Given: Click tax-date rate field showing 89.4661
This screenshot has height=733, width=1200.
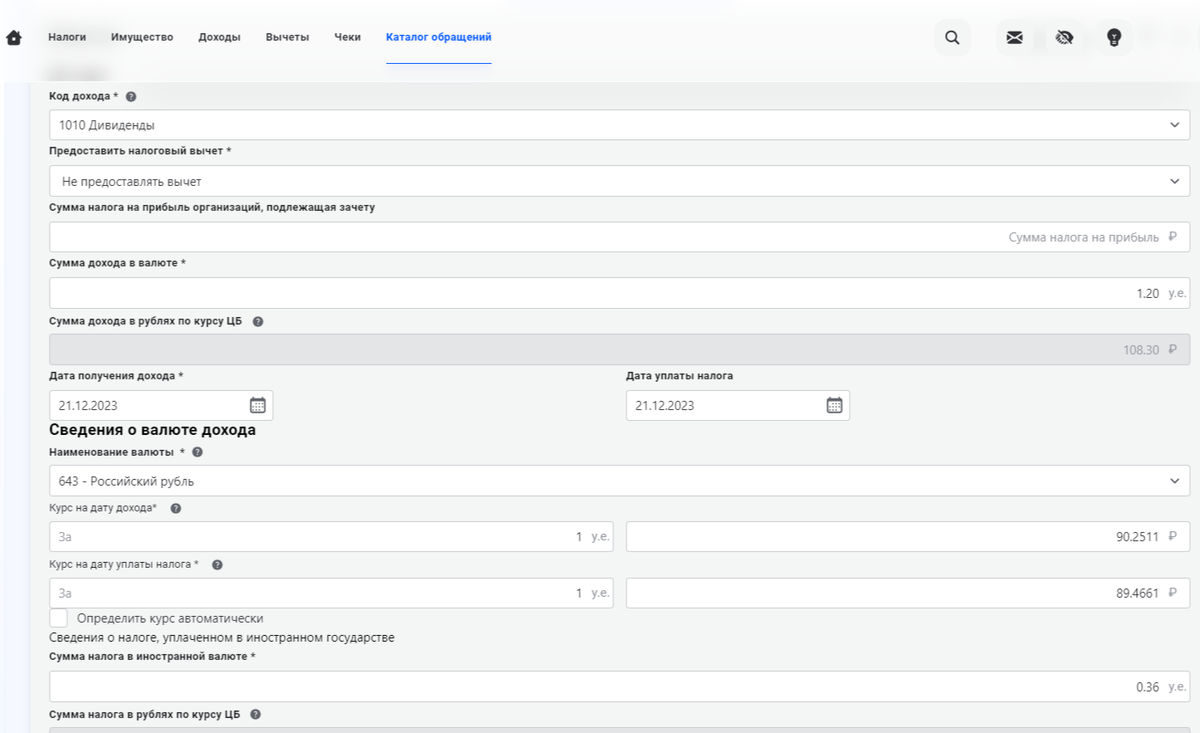Looking at the screenshot, I should point(908,593).
